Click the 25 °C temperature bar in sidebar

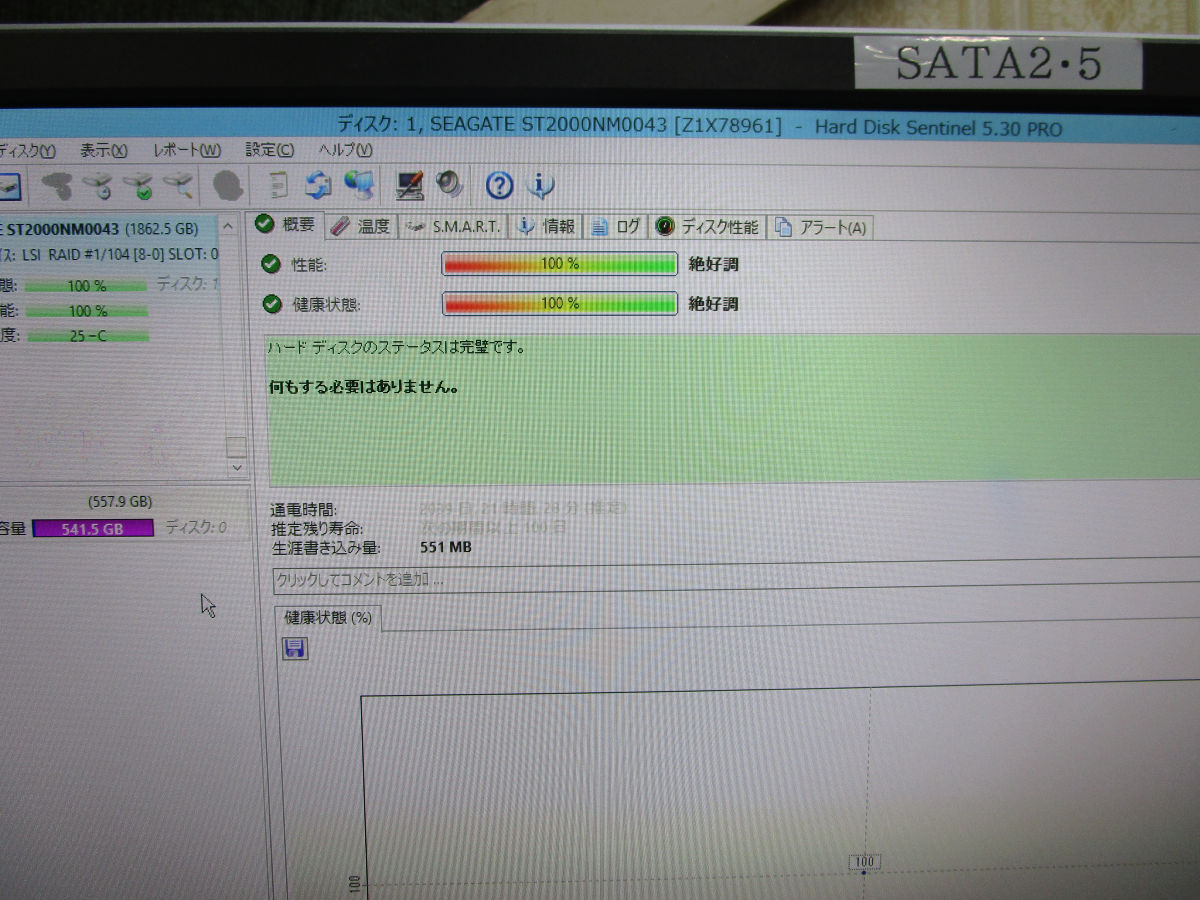[x=88, y=336]
